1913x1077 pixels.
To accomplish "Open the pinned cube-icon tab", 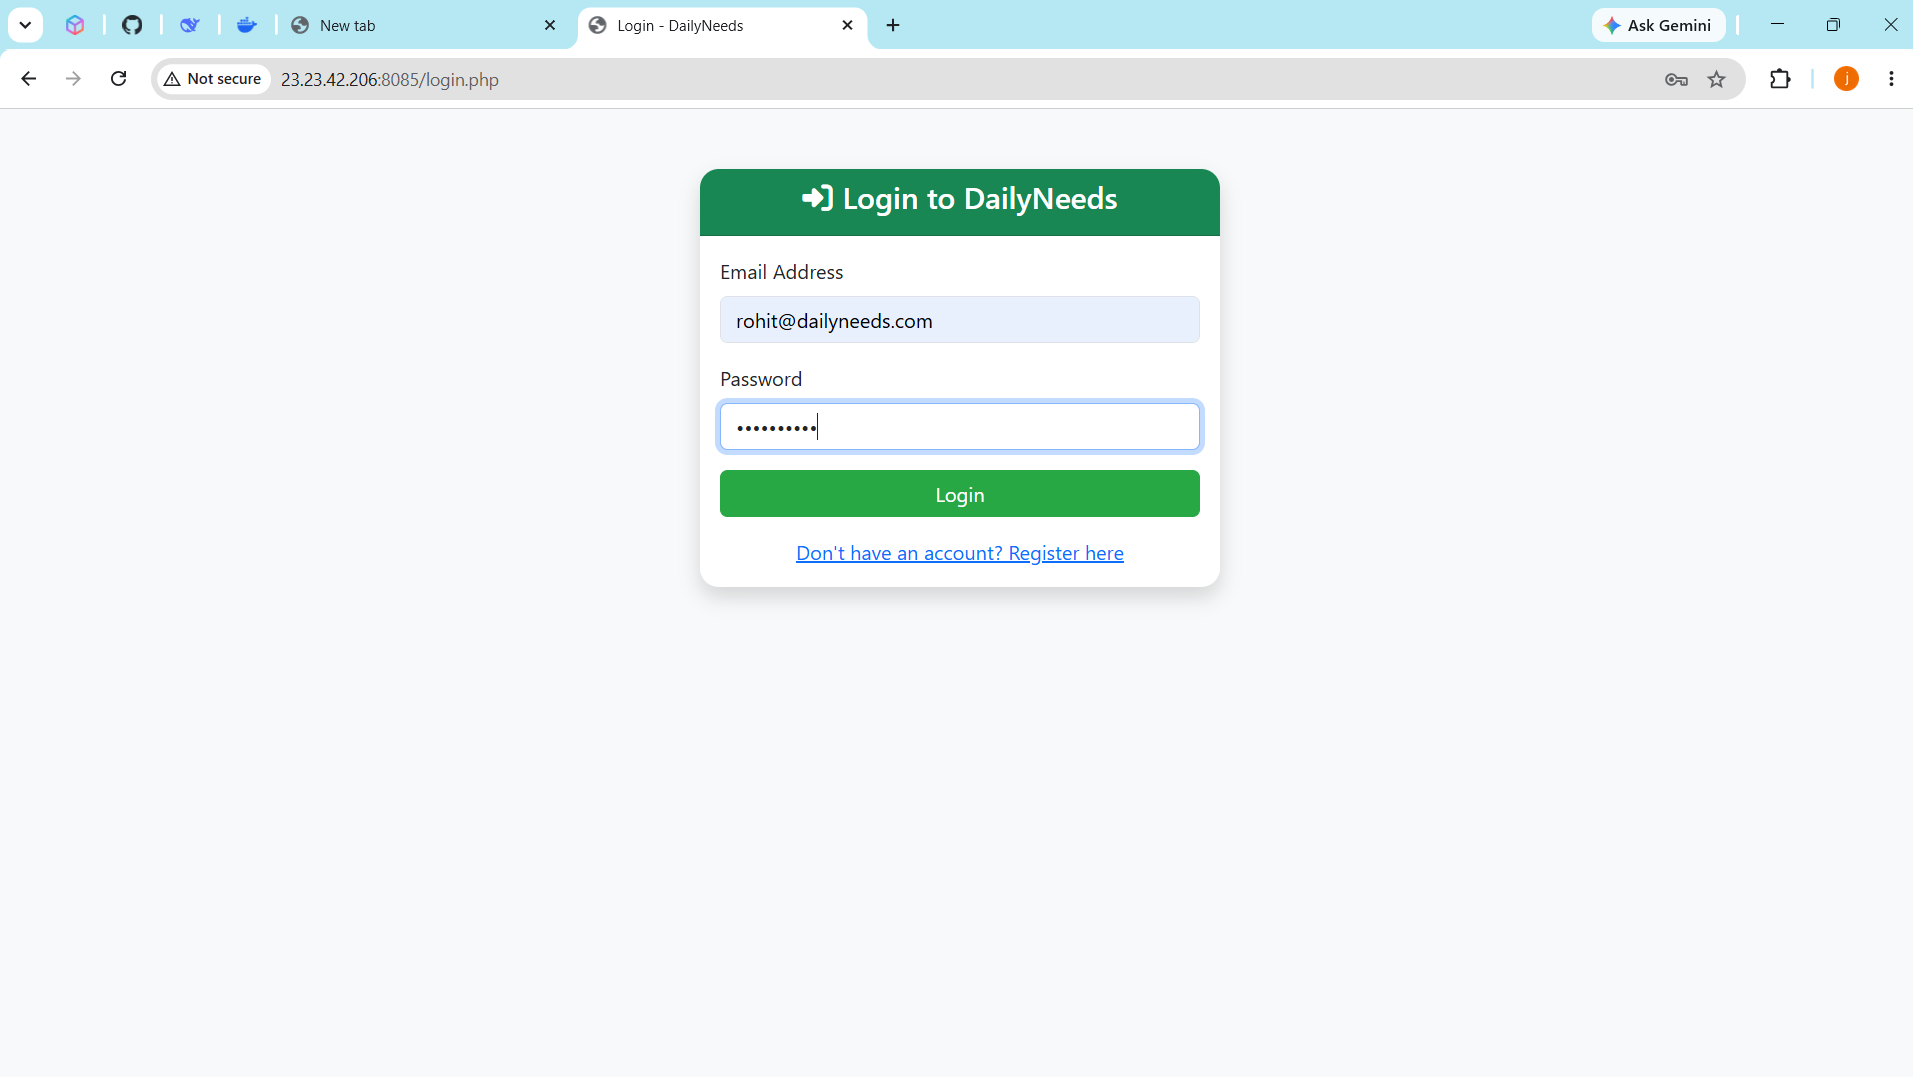I will pos(75,25).
